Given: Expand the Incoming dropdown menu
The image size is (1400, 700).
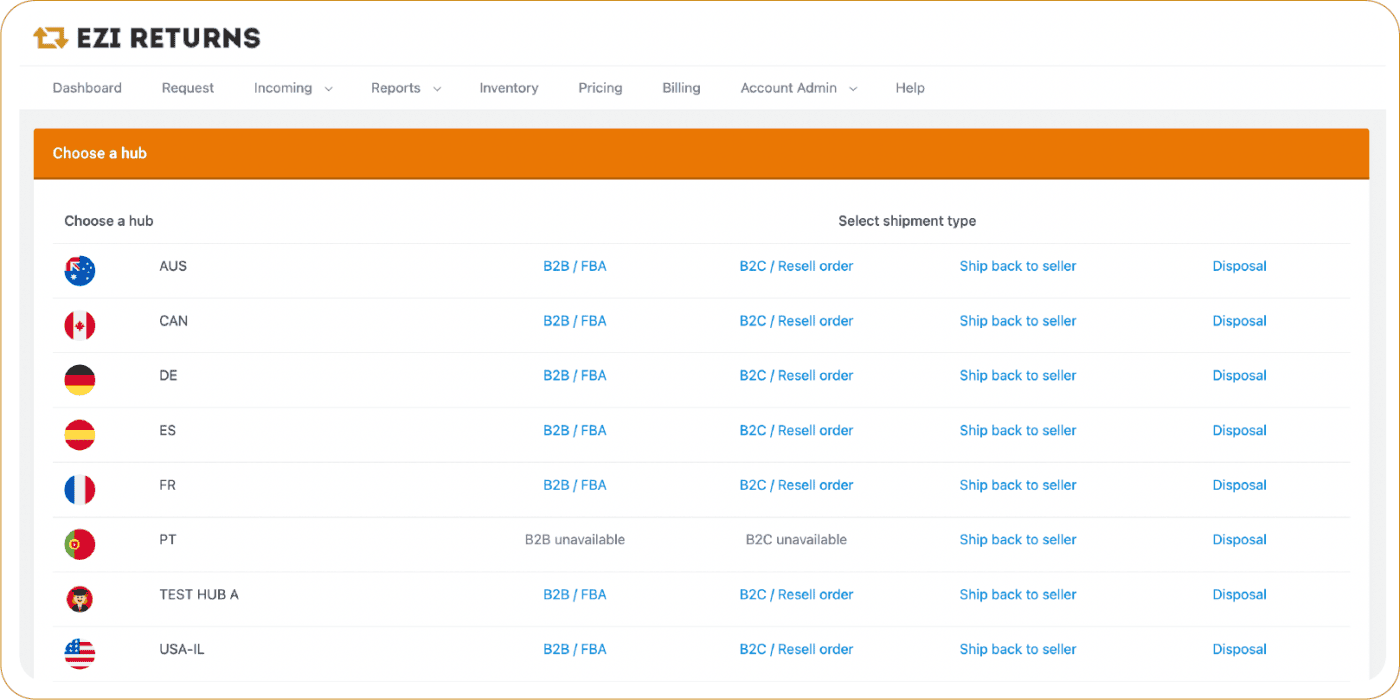Looking at the screenshot, I should pos(292,88).
